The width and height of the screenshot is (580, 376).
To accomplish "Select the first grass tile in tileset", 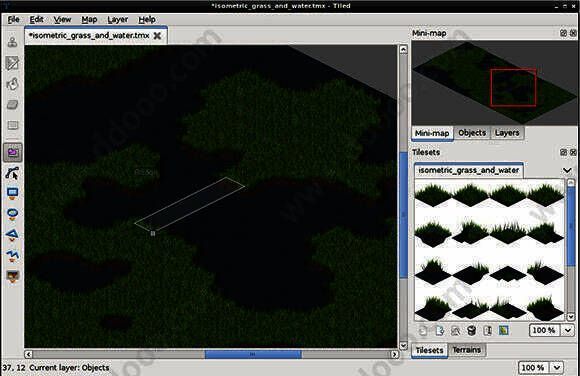I will (433, 195).
